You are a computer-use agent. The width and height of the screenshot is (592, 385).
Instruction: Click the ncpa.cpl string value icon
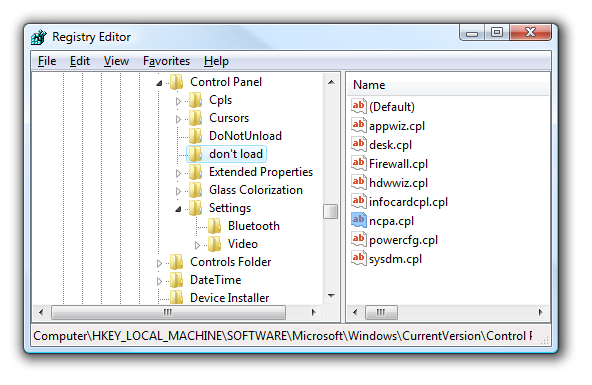[x=359, y=220]
